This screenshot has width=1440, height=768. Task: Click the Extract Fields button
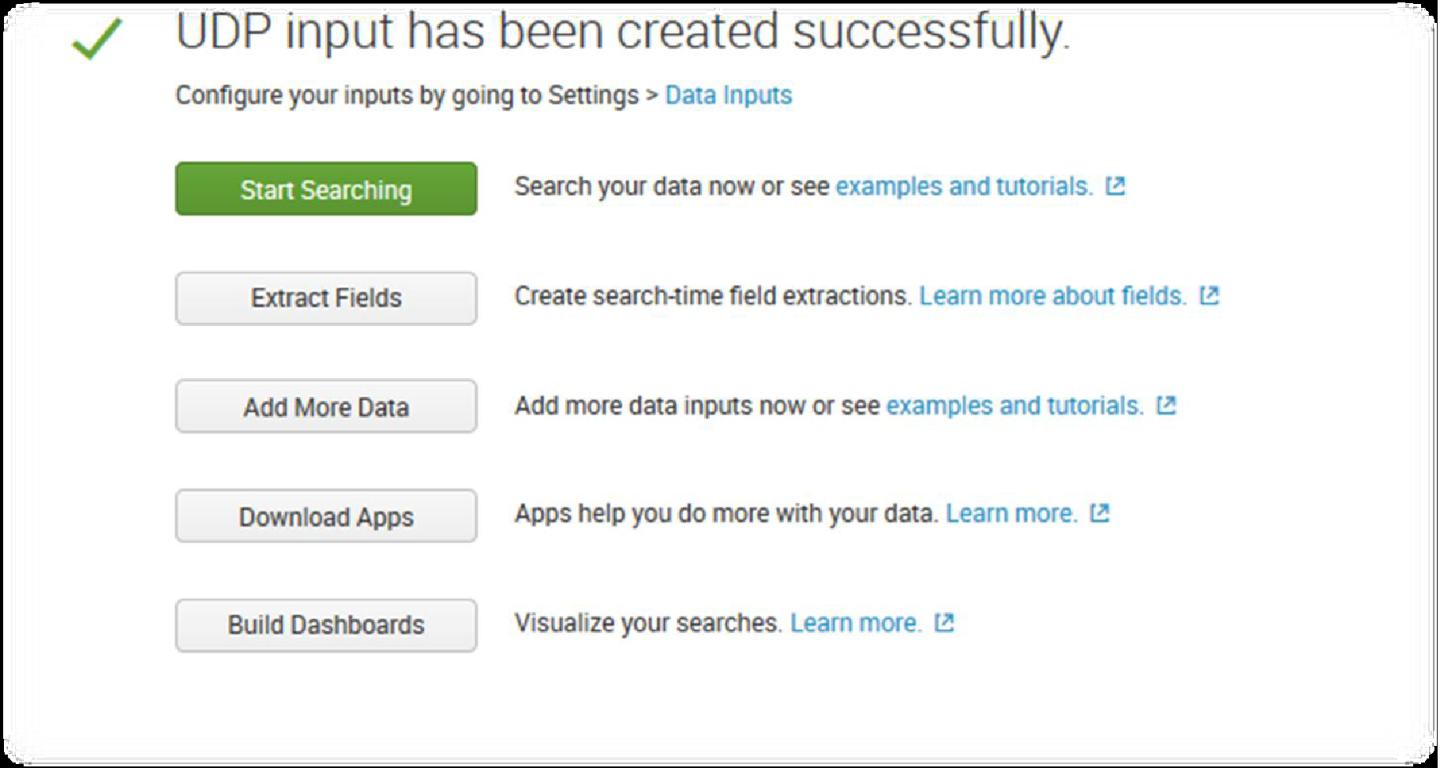pos(326,297)
